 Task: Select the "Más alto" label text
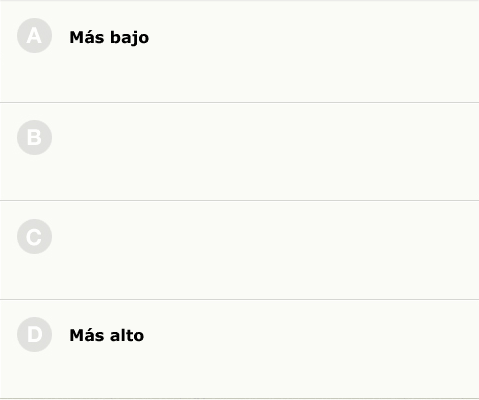tap(107, 335)
